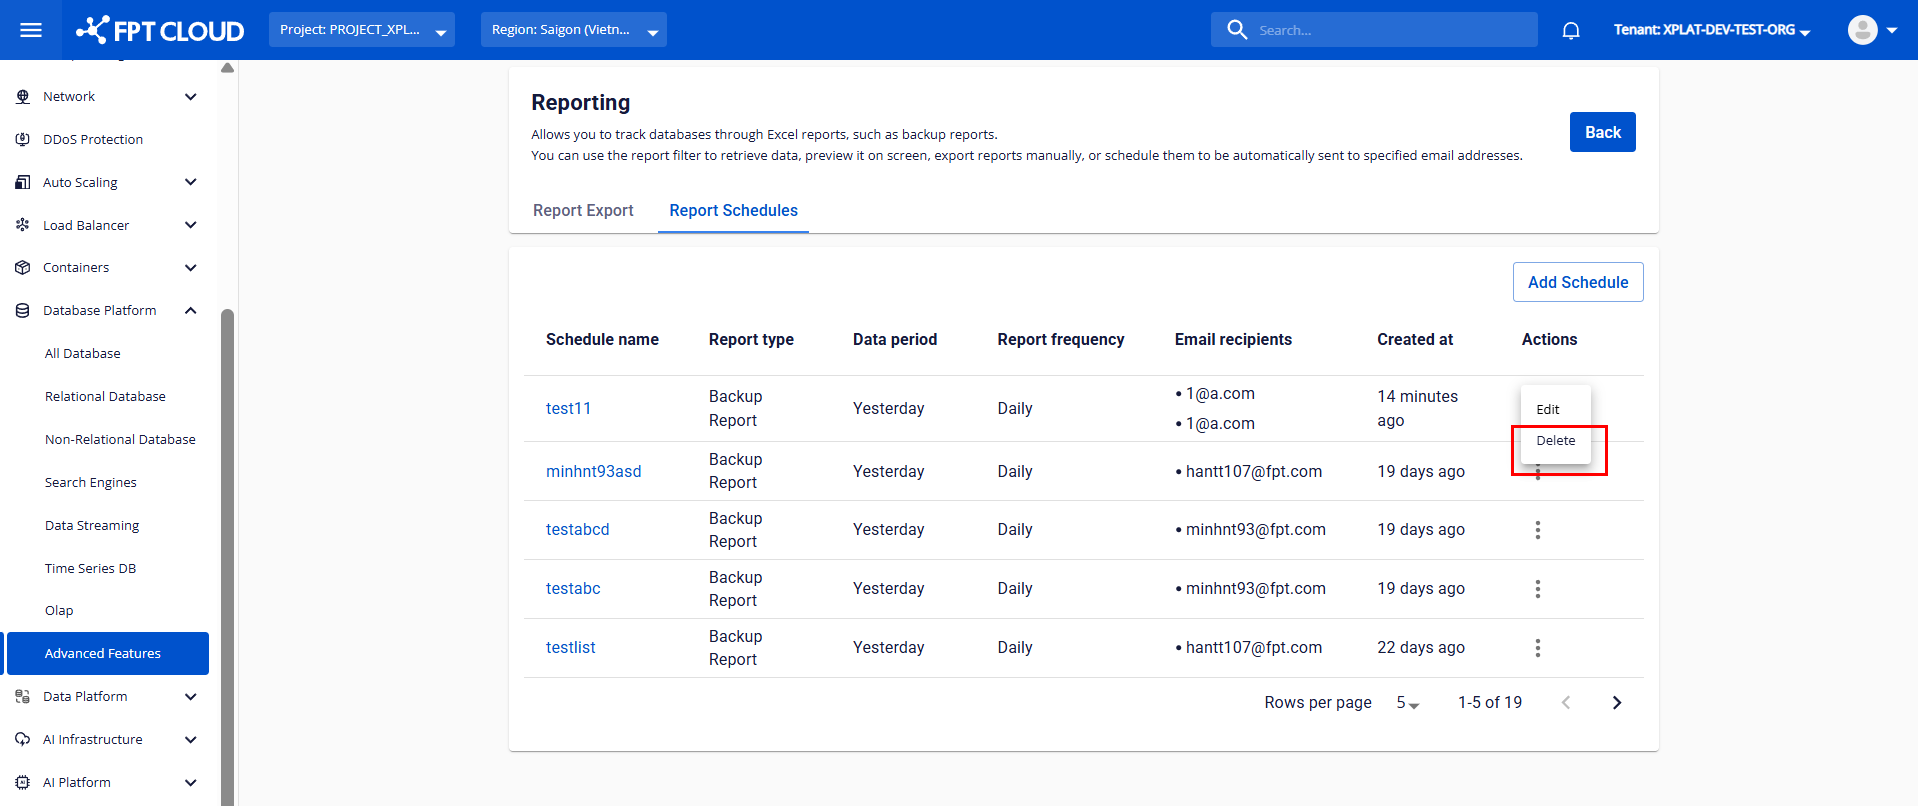Switch to the Report Export tab
This screenshot has width=1918, height=806.
click(583, 211)
